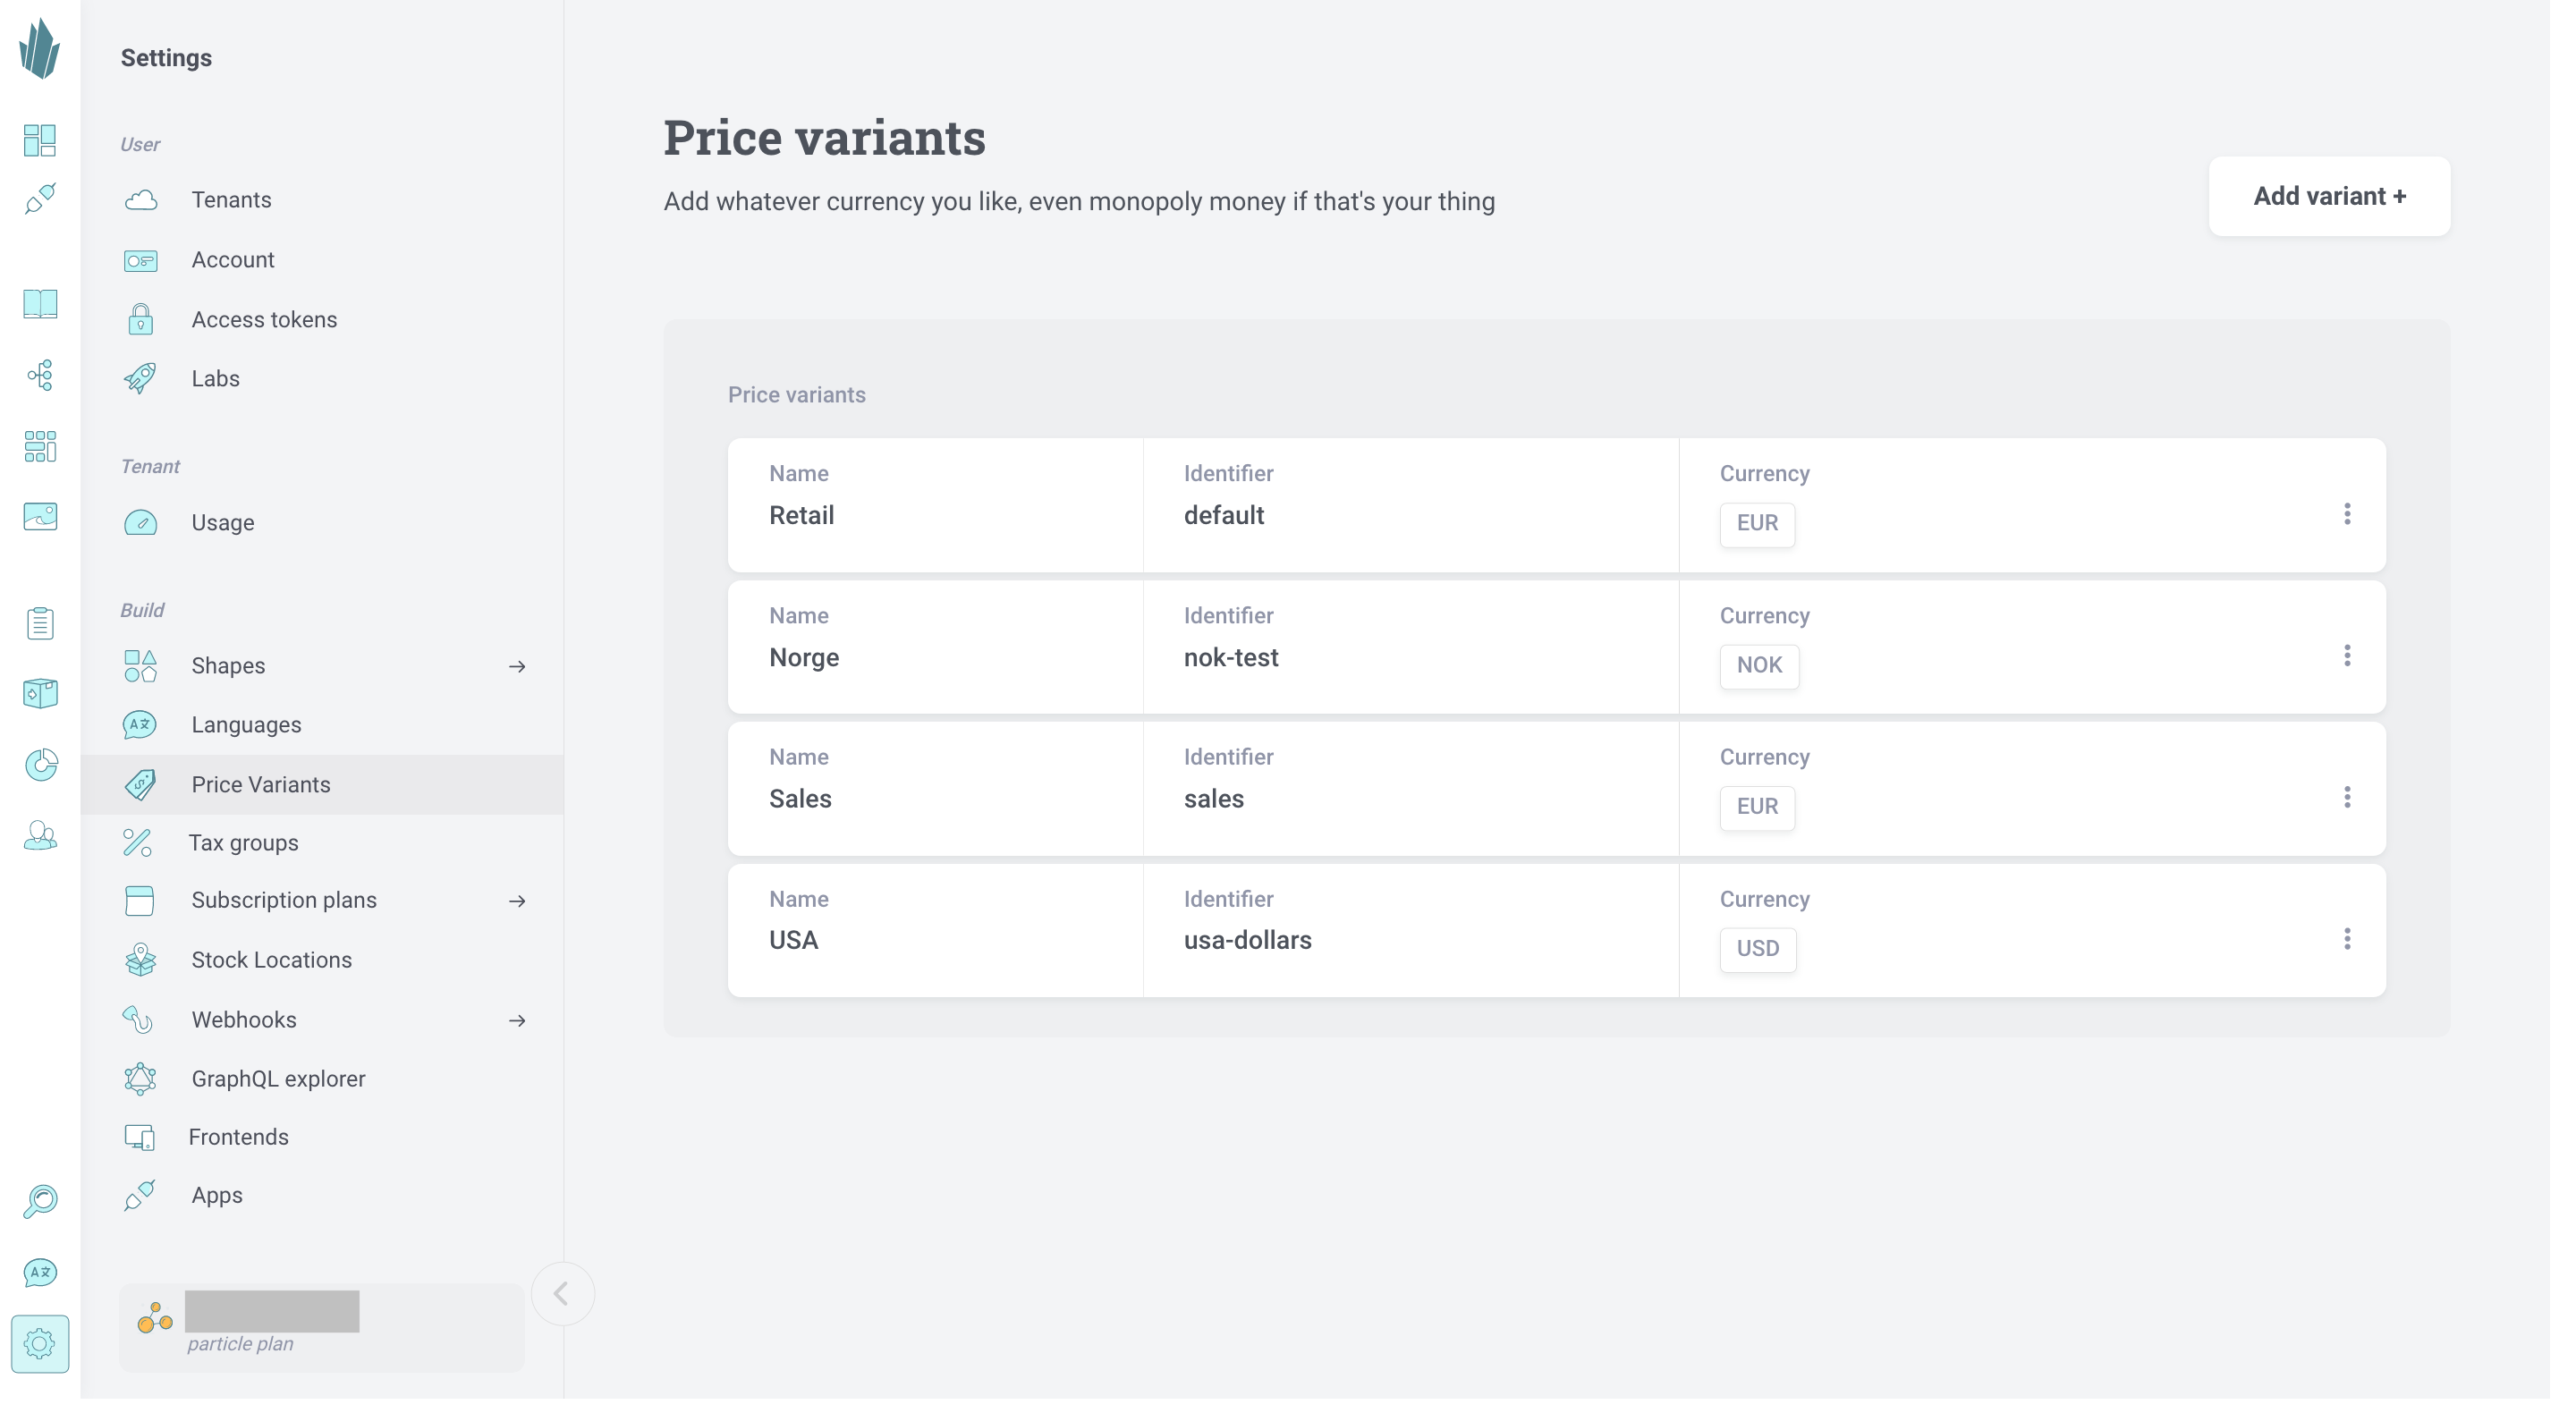The image size is (2576, 1413).
Task: Open options menu for Norge variant
Action: pyautogui.click(x=2347, y=656)
